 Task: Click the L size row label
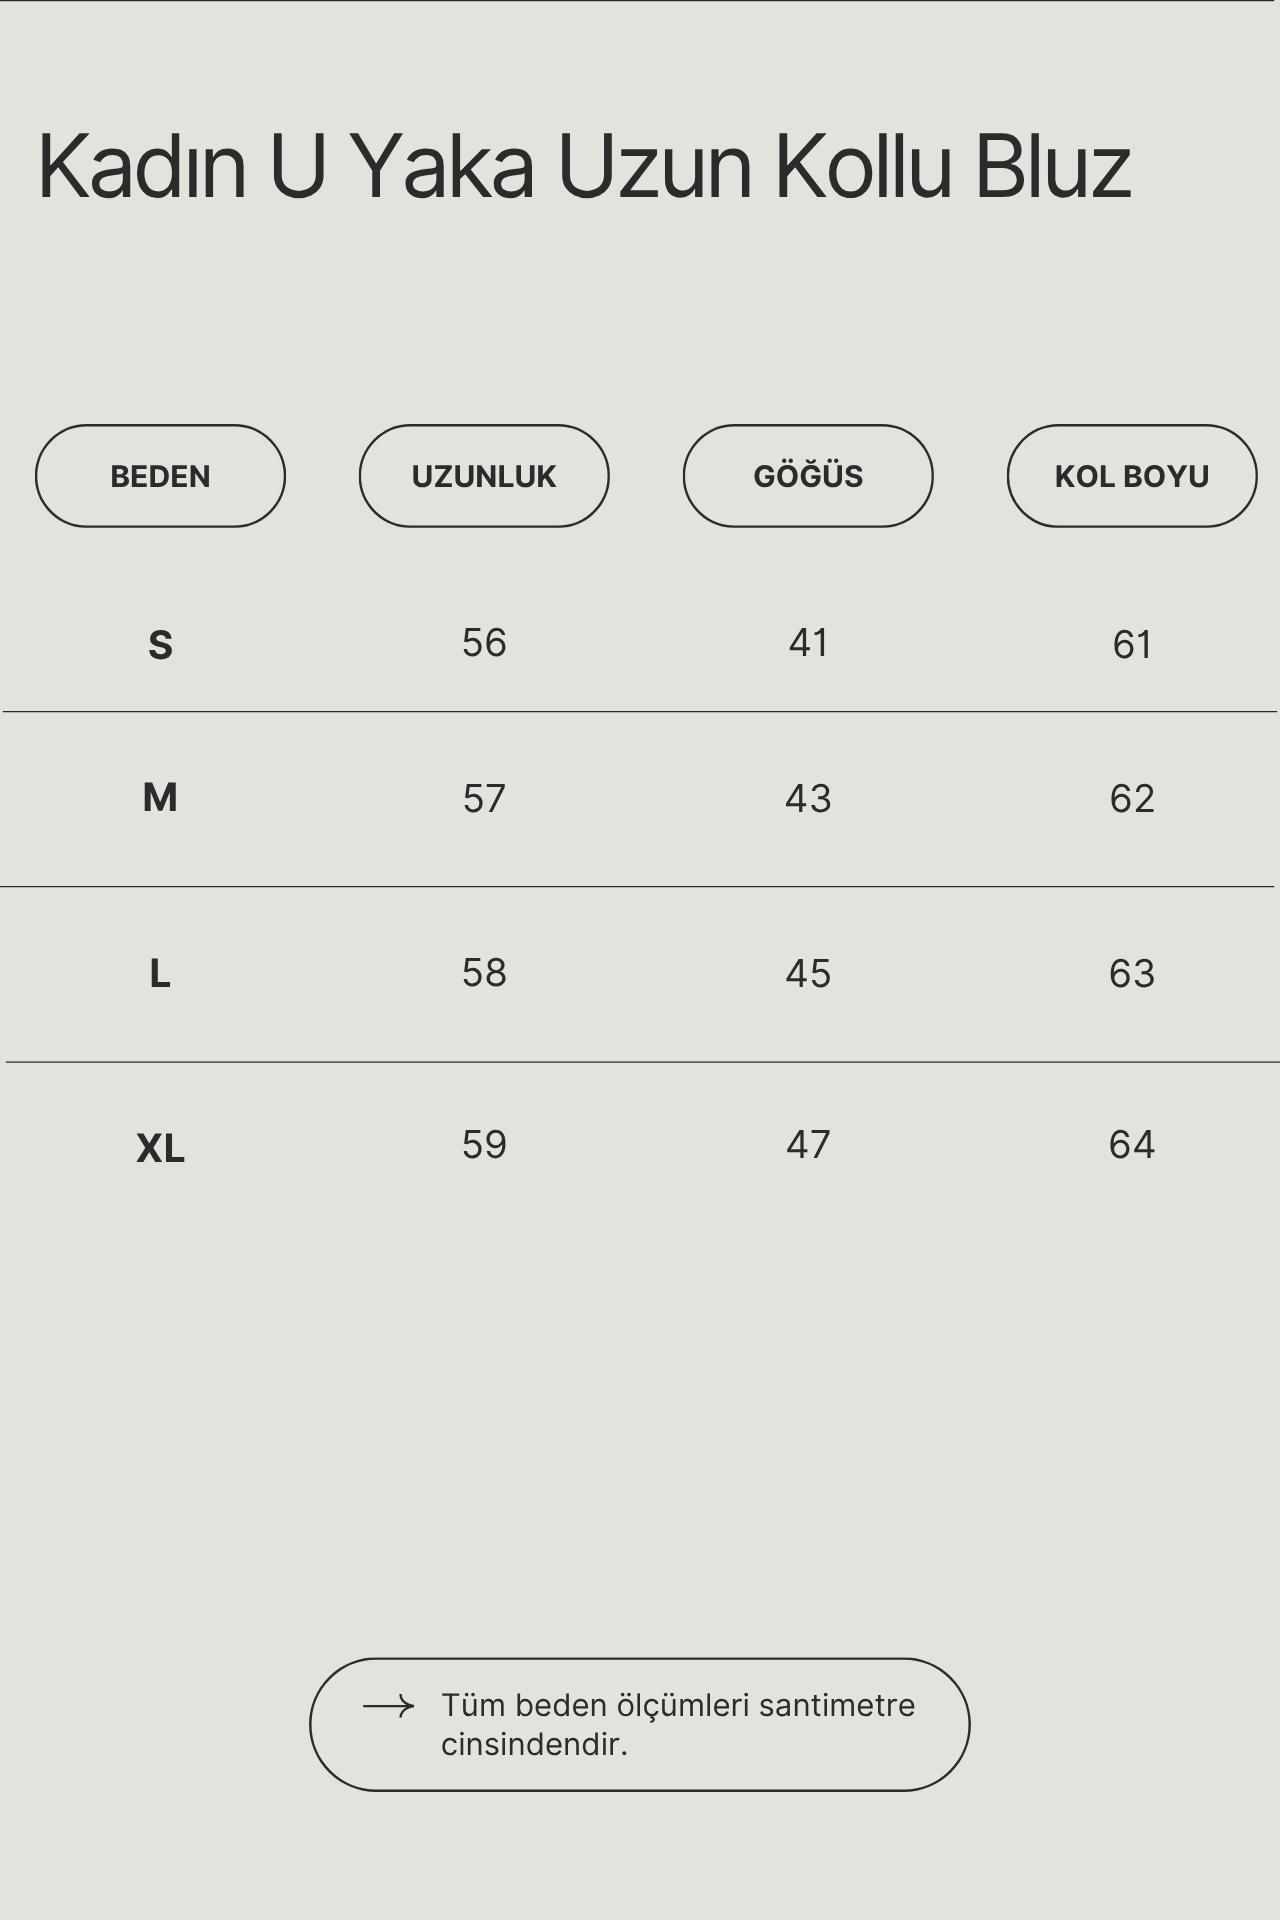click(x=160, y=973)
